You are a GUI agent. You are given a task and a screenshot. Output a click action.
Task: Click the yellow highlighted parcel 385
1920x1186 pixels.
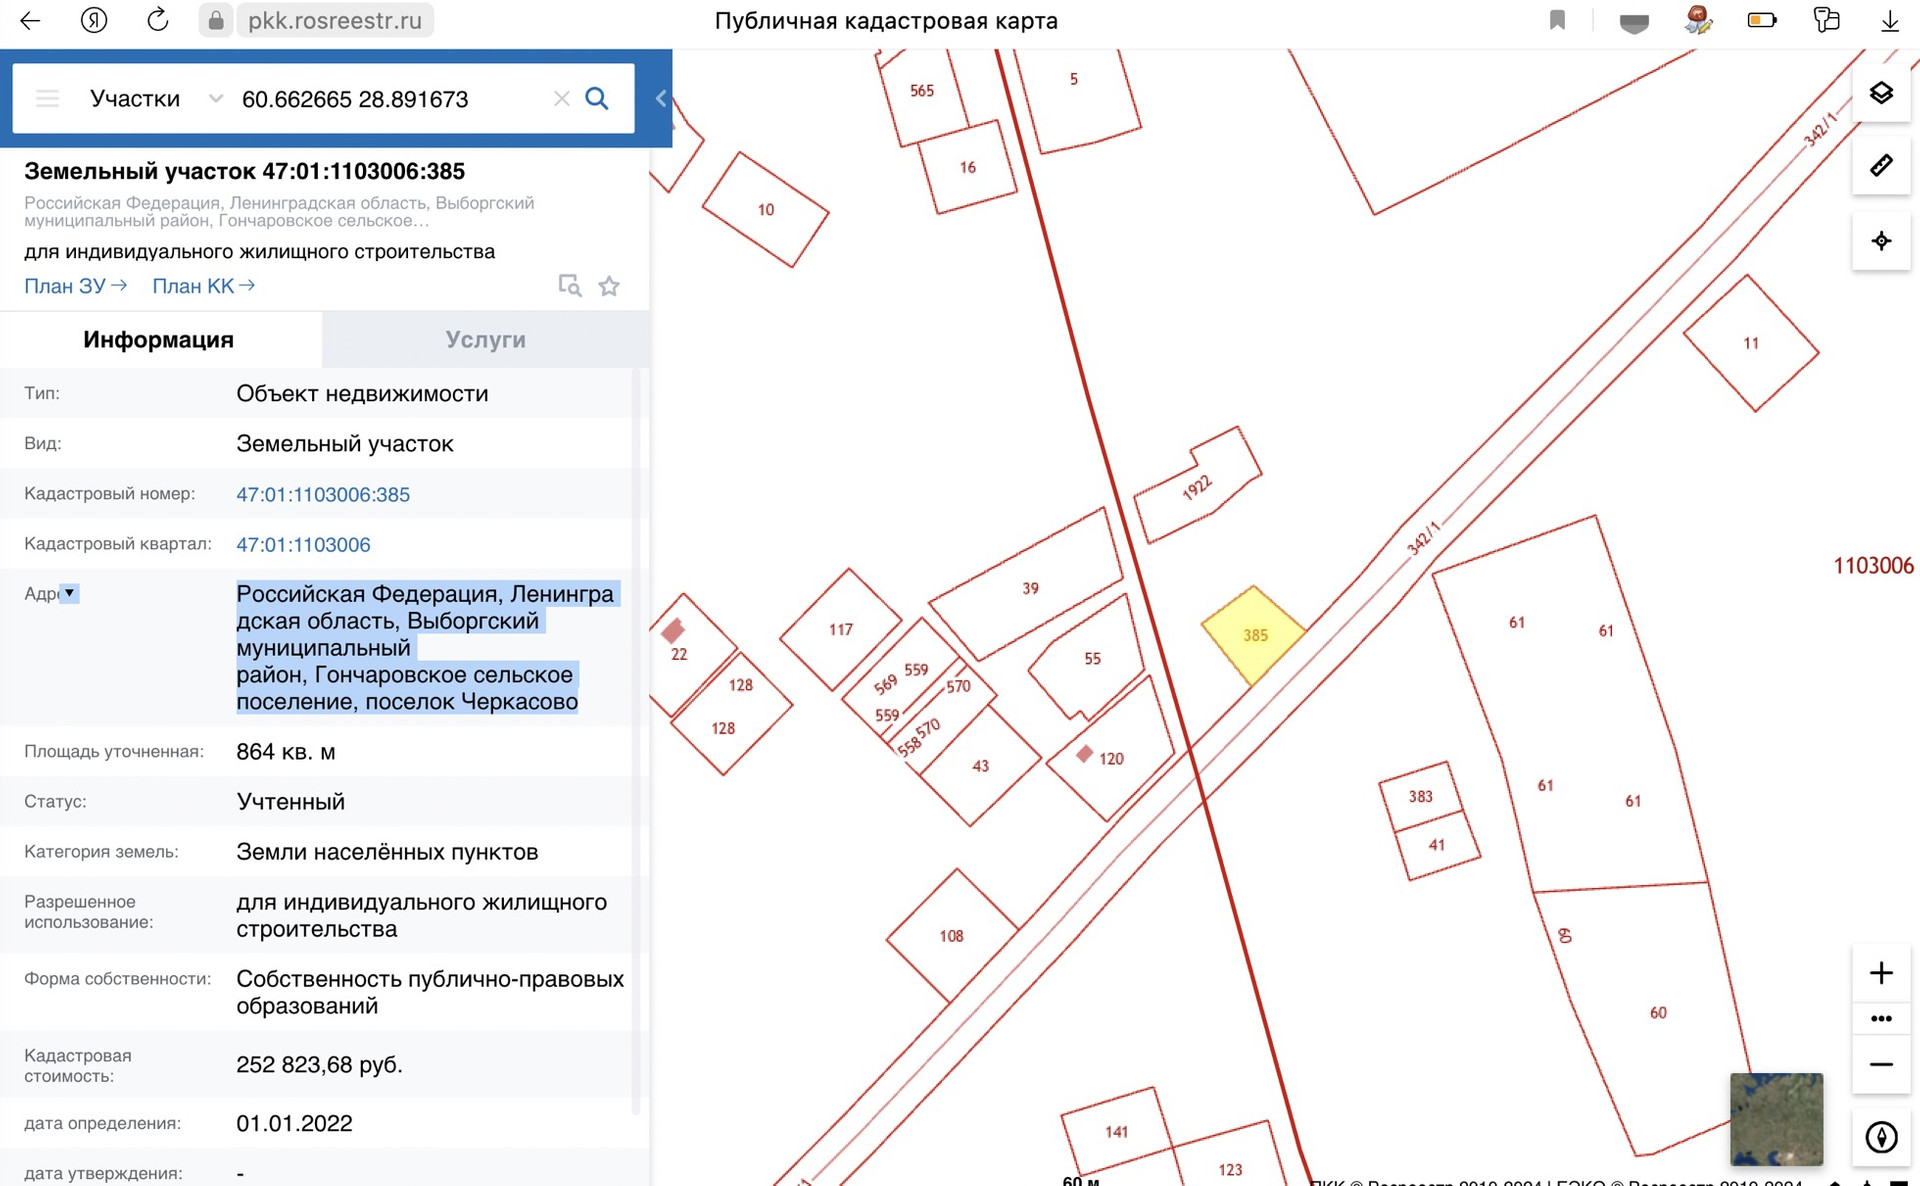(1253, 635)
